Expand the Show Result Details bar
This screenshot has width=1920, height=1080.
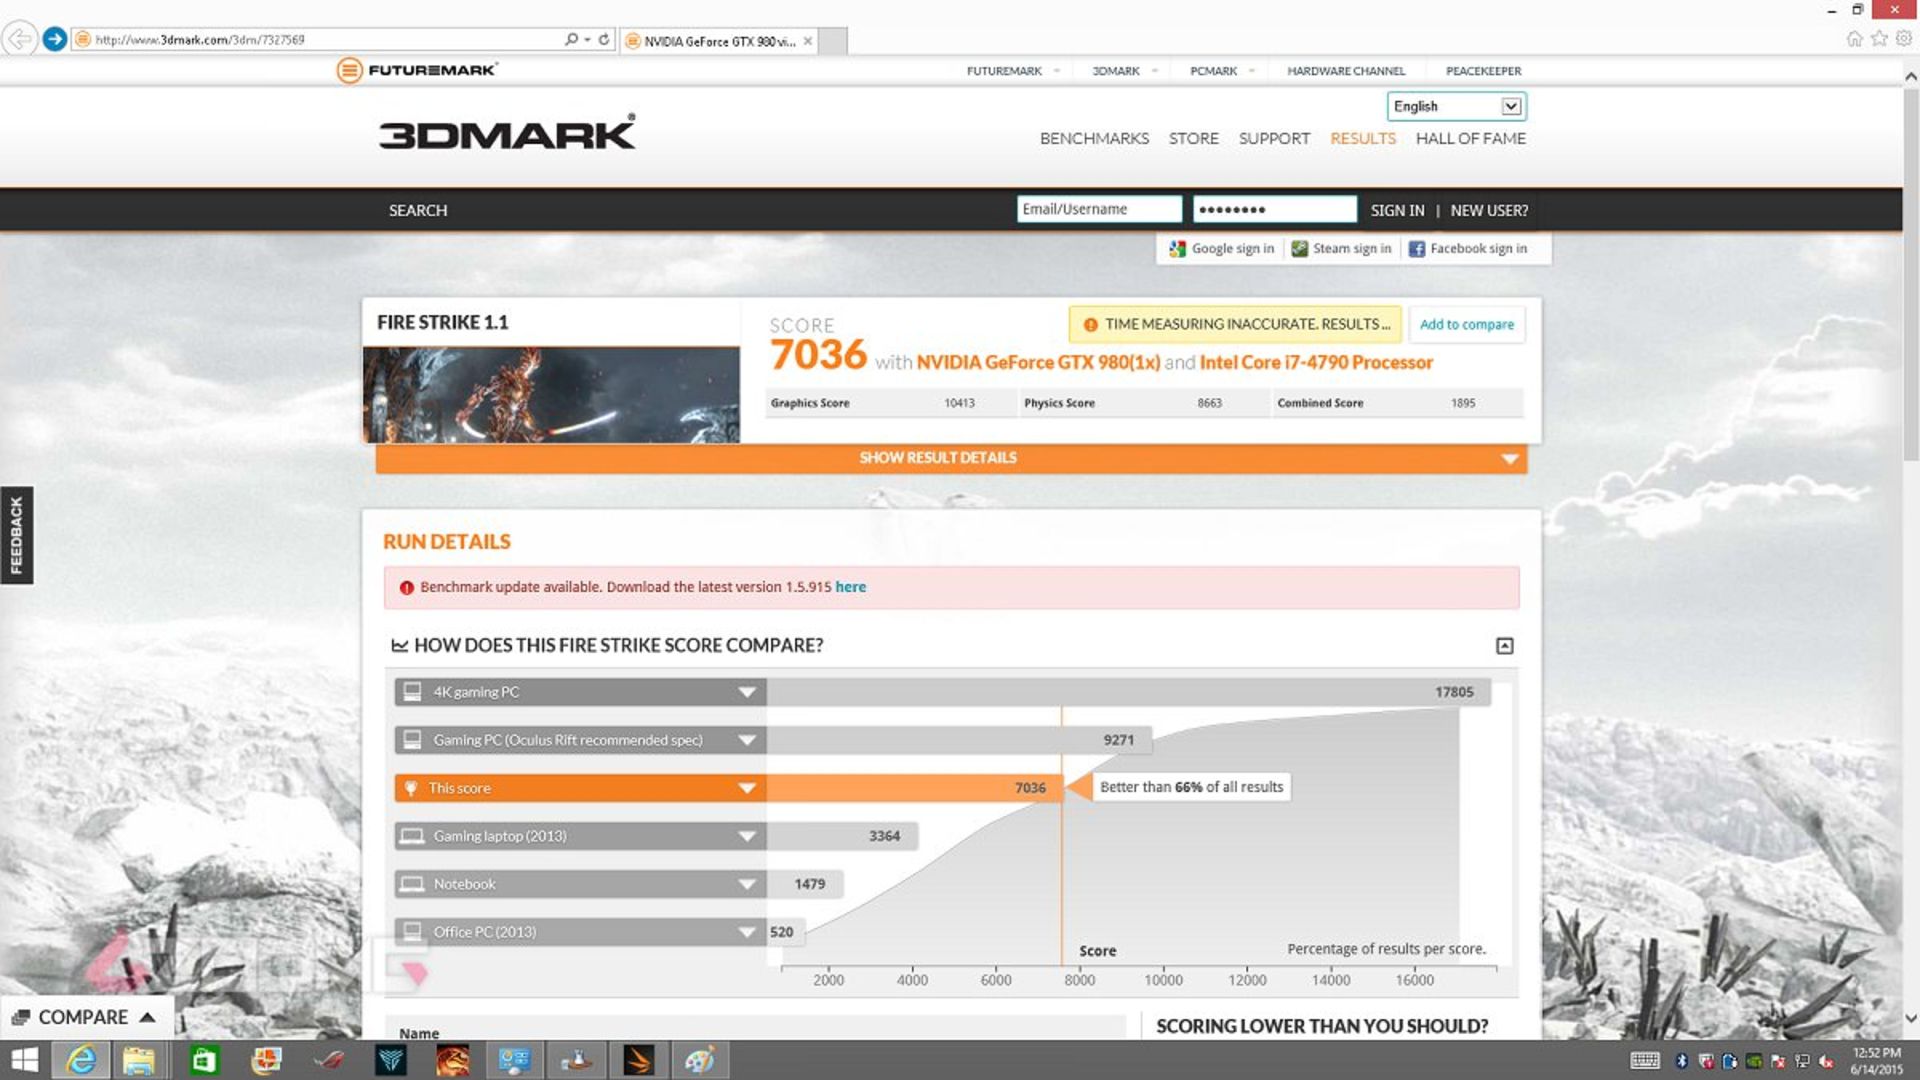(x=951, y=458)
